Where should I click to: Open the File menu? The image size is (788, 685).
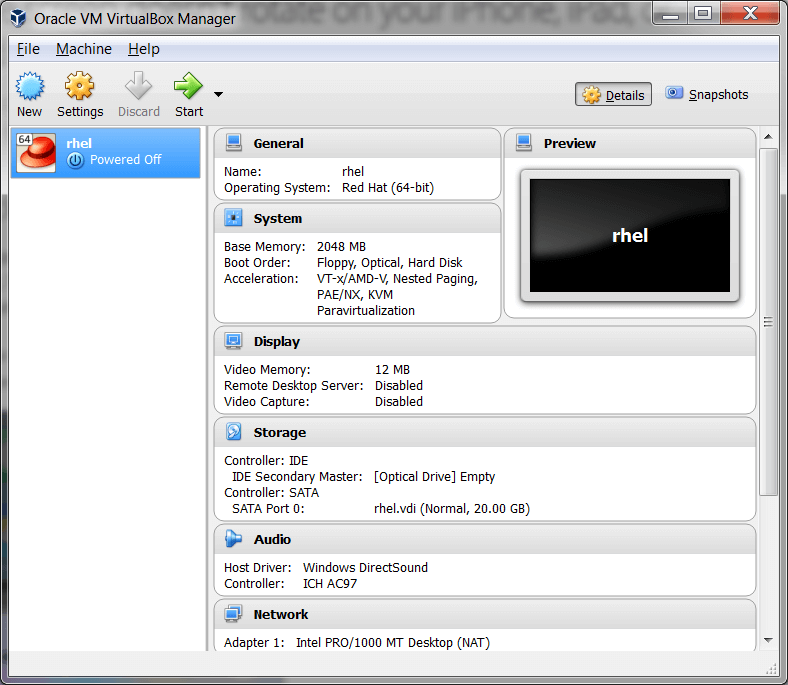point(28,49)
